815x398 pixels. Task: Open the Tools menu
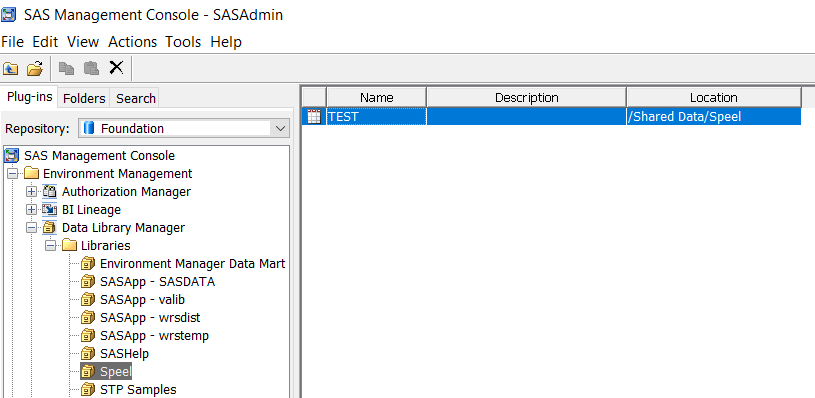183,42
